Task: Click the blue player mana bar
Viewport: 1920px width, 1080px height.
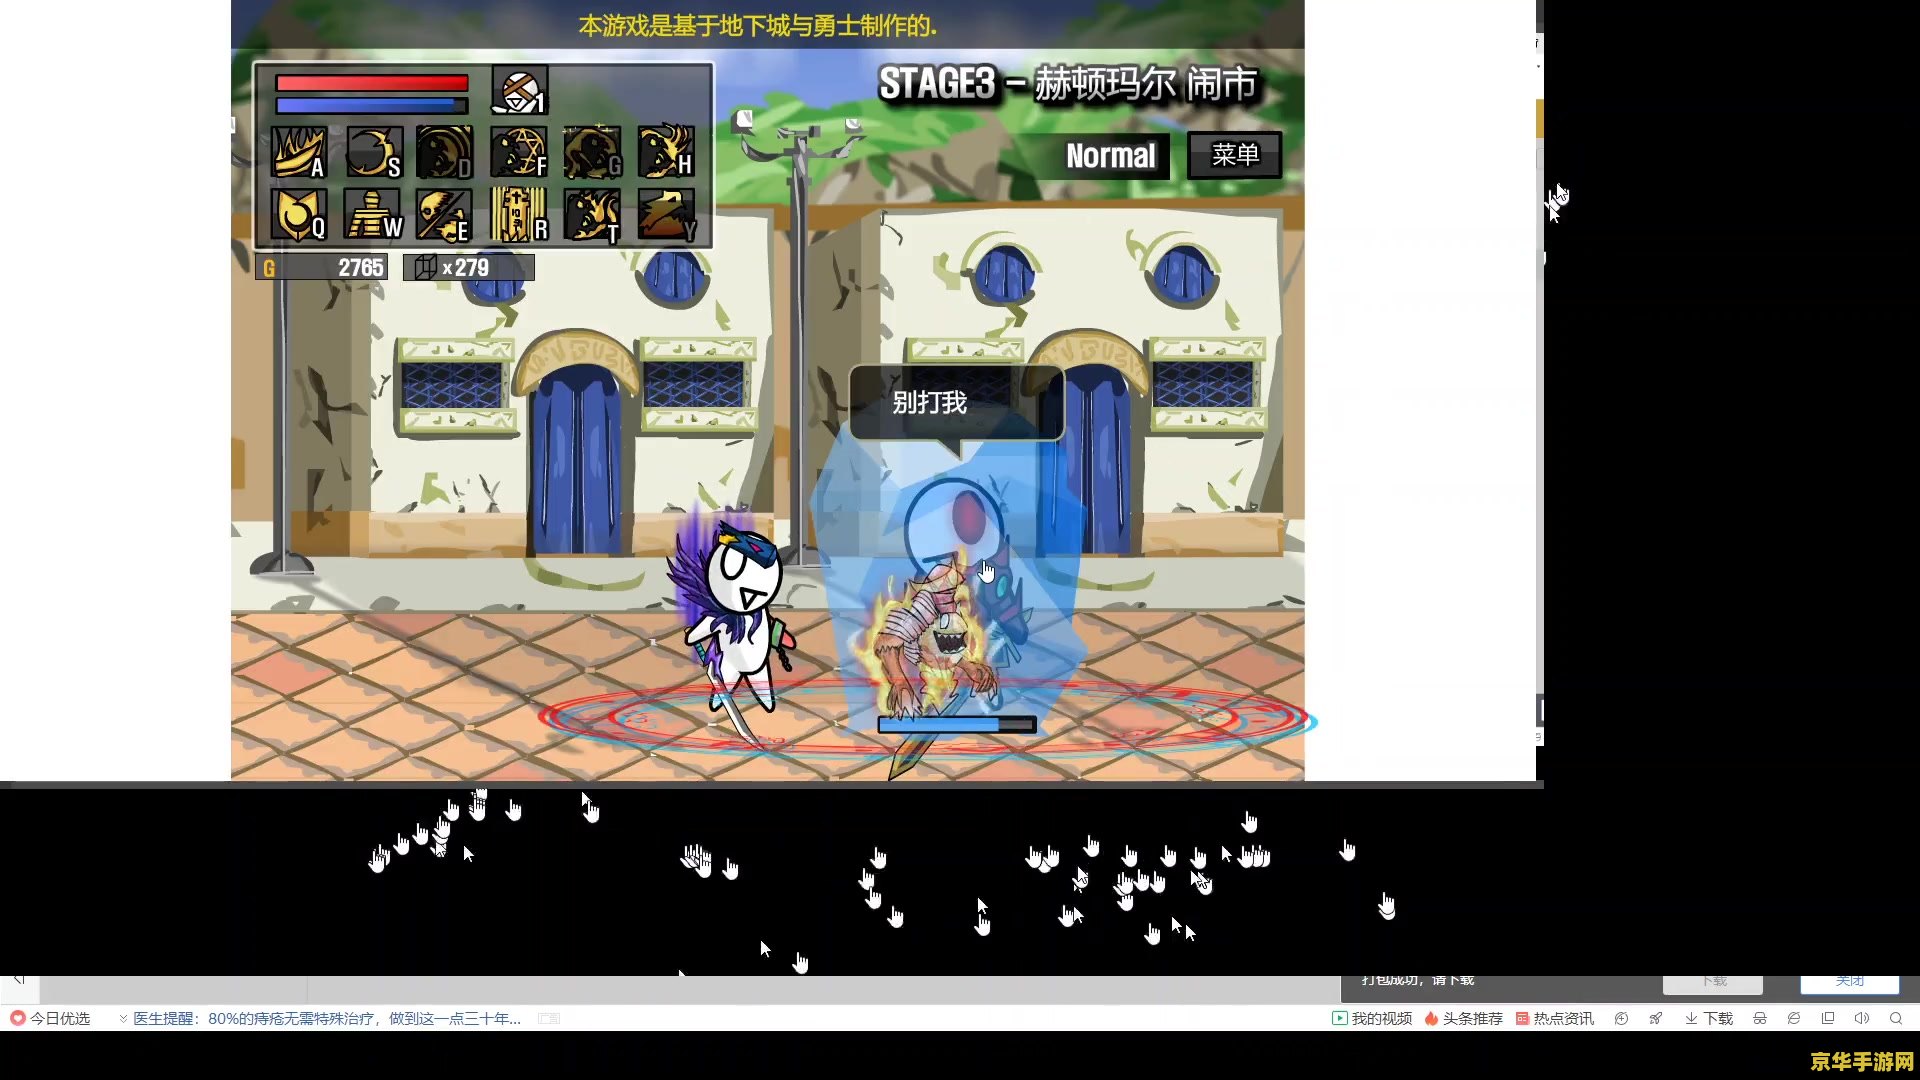Action: tap(372, 105)
